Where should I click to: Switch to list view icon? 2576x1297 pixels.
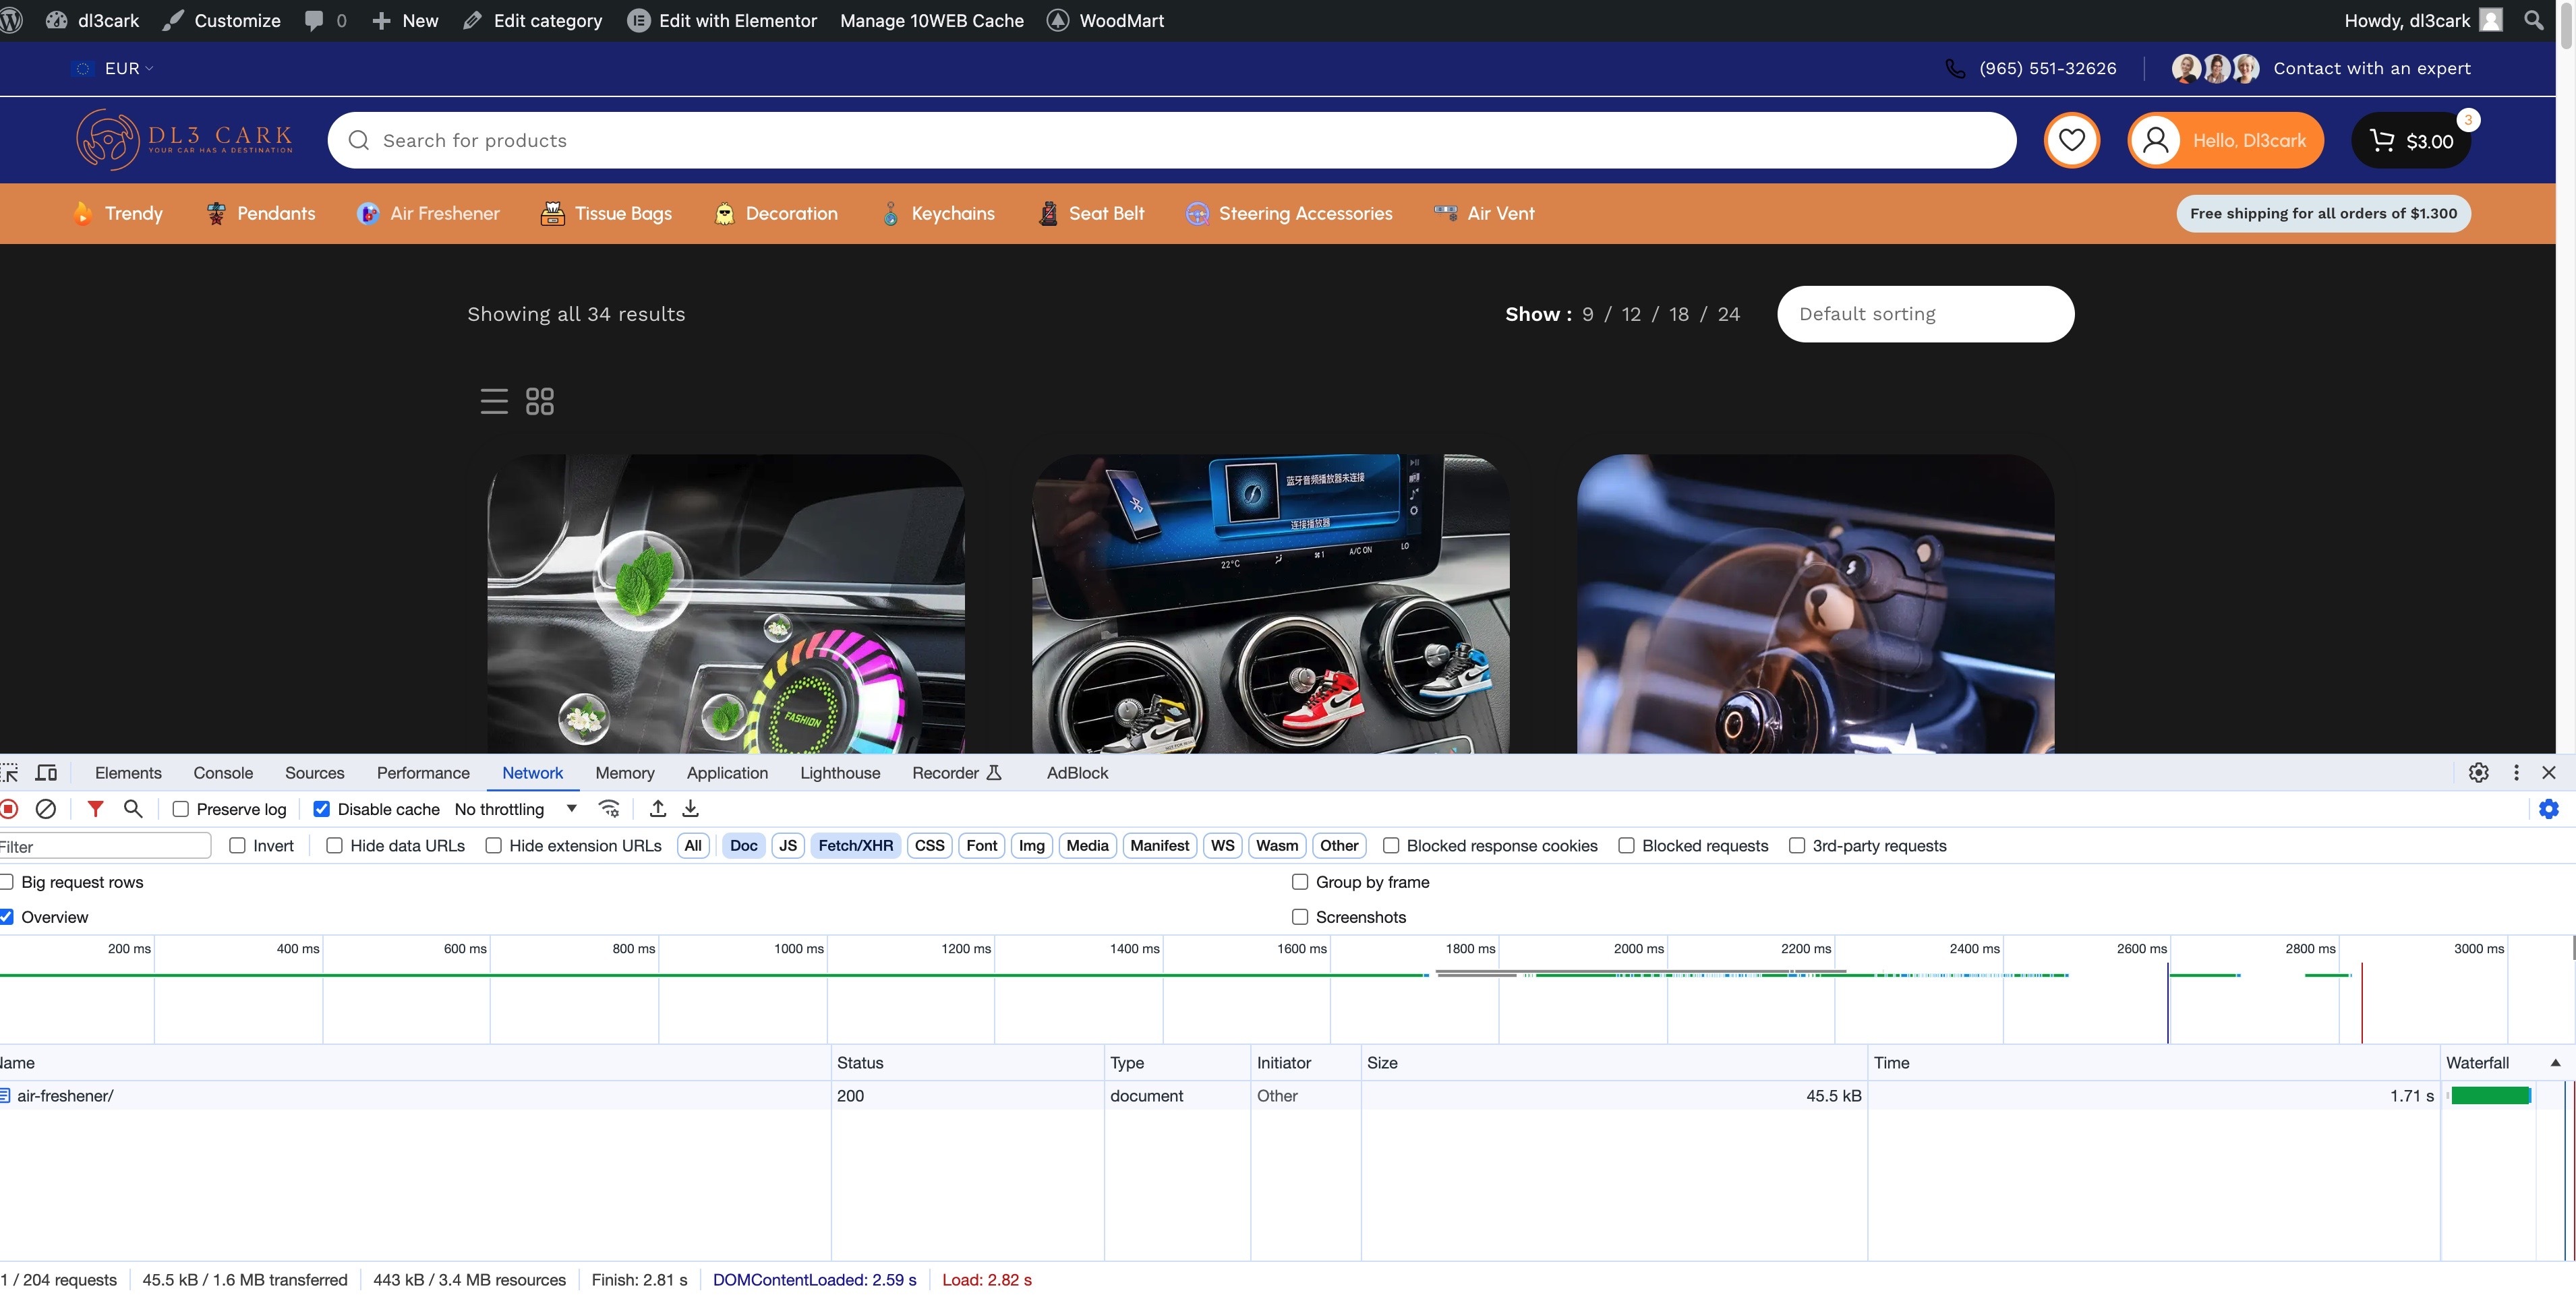point(494,401)
